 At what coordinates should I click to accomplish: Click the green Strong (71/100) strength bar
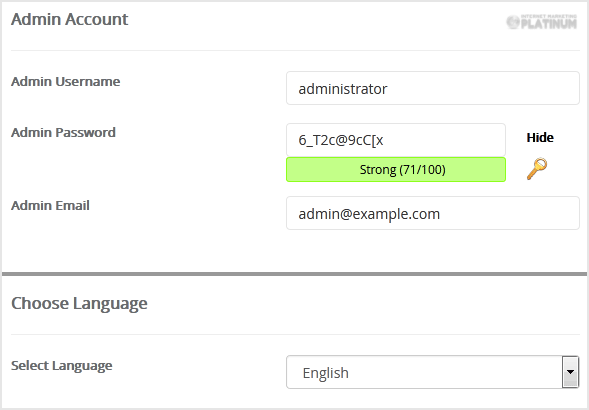tap(396, 169)
